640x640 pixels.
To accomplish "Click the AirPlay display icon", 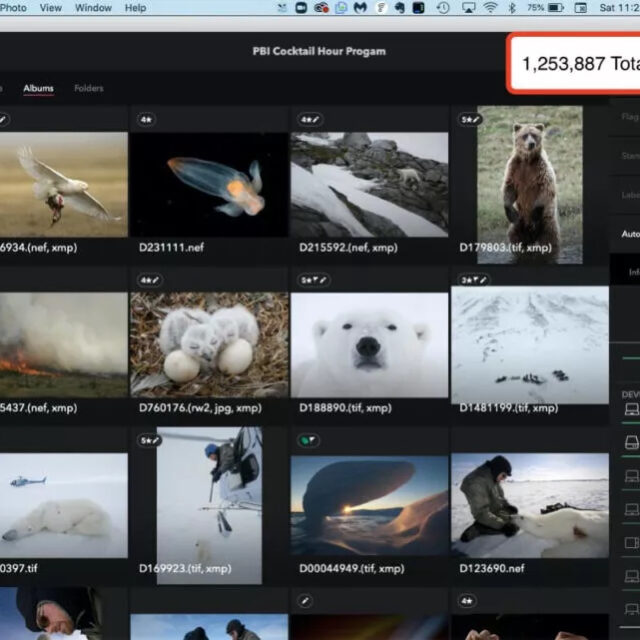I will (x=468, y=8).
